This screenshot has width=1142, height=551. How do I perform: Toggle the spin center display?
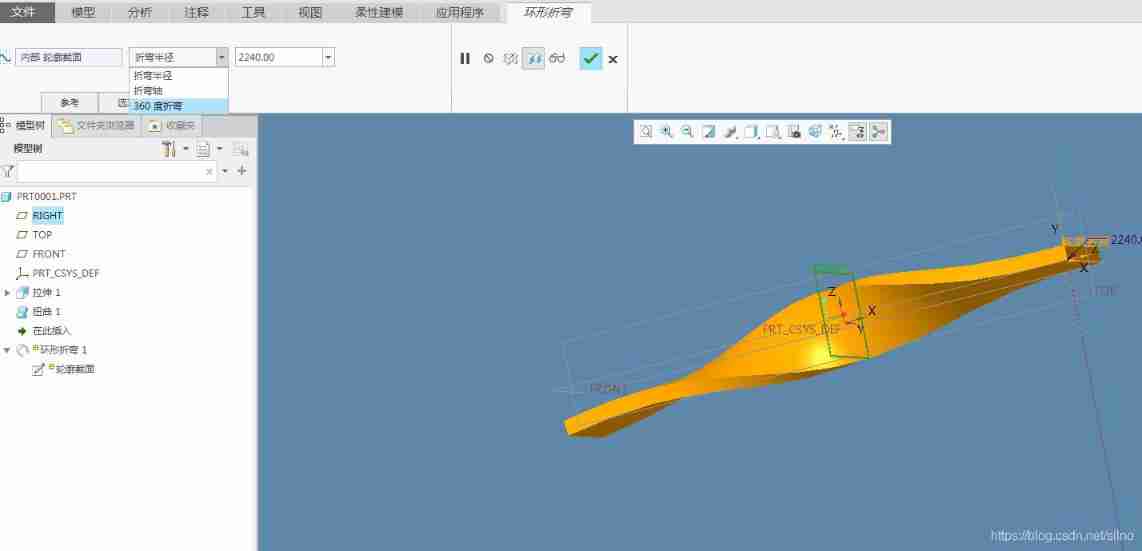click(879, 132)
